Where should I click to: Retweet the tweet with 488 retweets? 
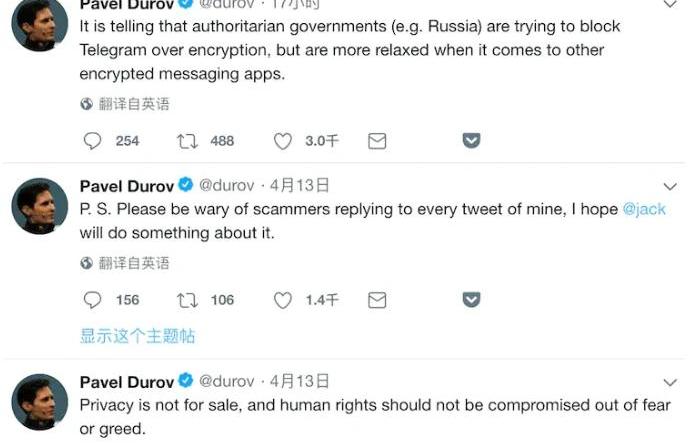tap(187, 141)
